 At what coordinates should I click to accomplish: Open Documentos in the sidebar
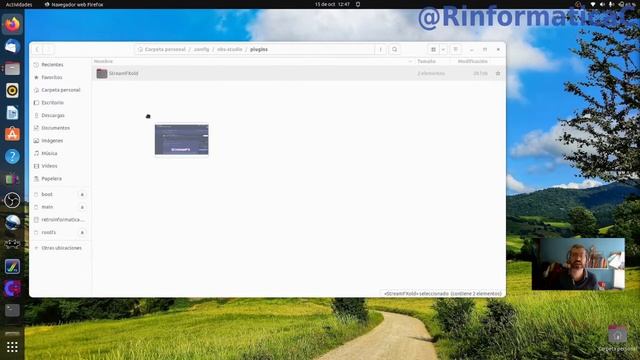point(60,128)
